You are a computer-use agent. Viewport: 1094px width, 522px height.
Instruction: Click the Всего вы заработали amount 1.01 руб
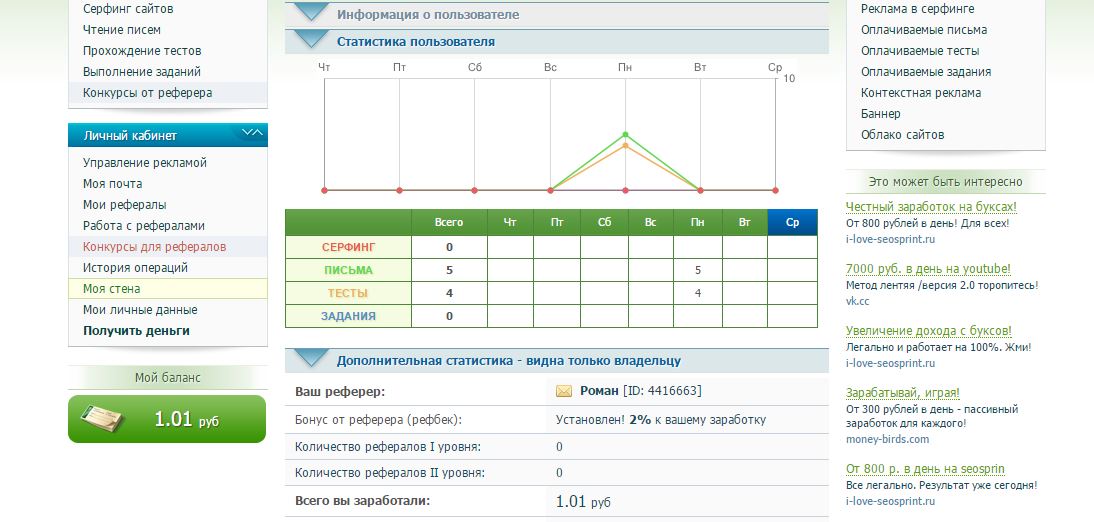pos(583,501)
